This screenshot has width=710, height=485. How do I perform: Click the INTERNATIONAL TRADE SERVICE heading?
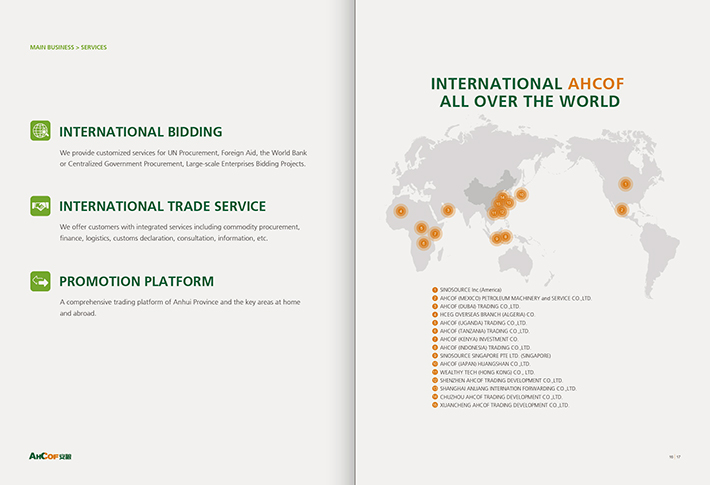162,206
